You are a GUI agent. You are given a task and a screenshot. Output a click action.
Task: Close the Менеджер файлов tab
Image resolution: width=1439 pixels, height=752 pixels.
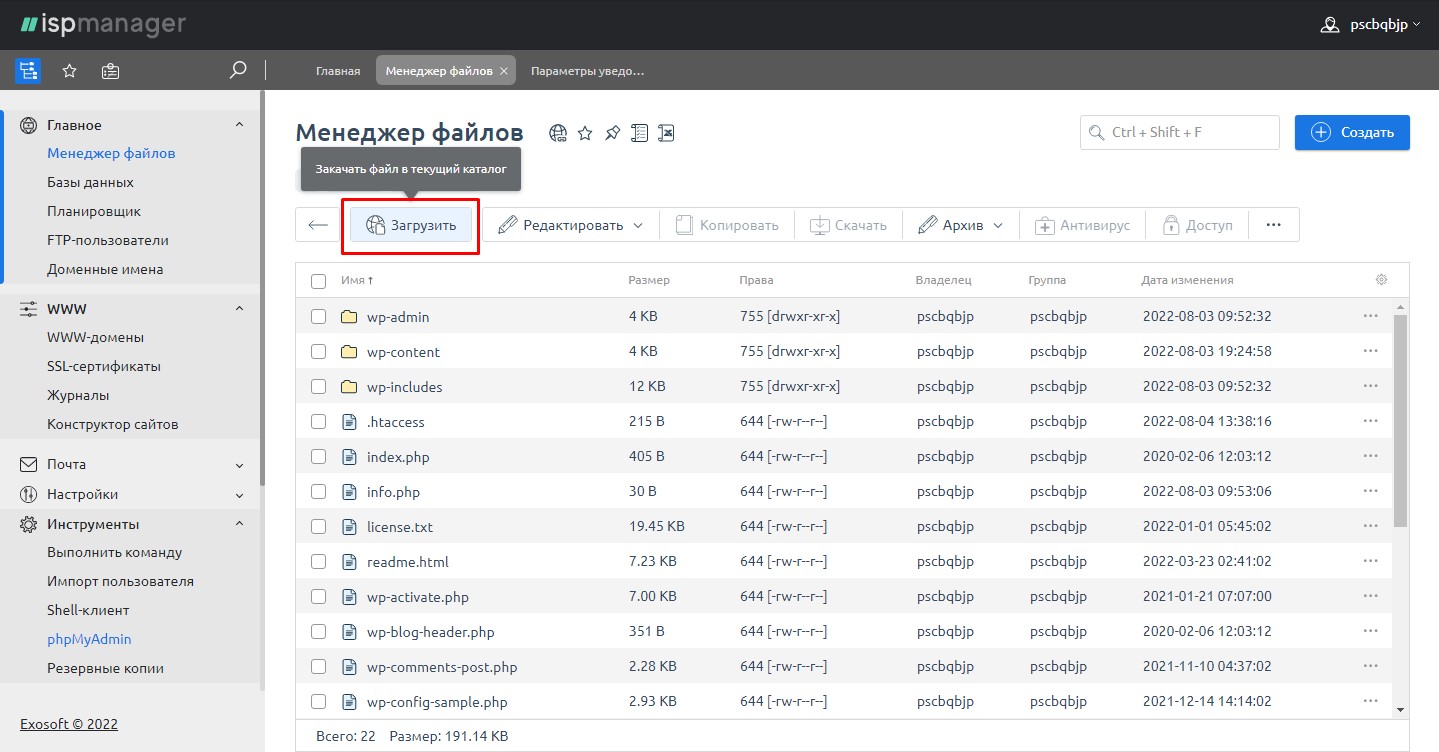point(504,71)
